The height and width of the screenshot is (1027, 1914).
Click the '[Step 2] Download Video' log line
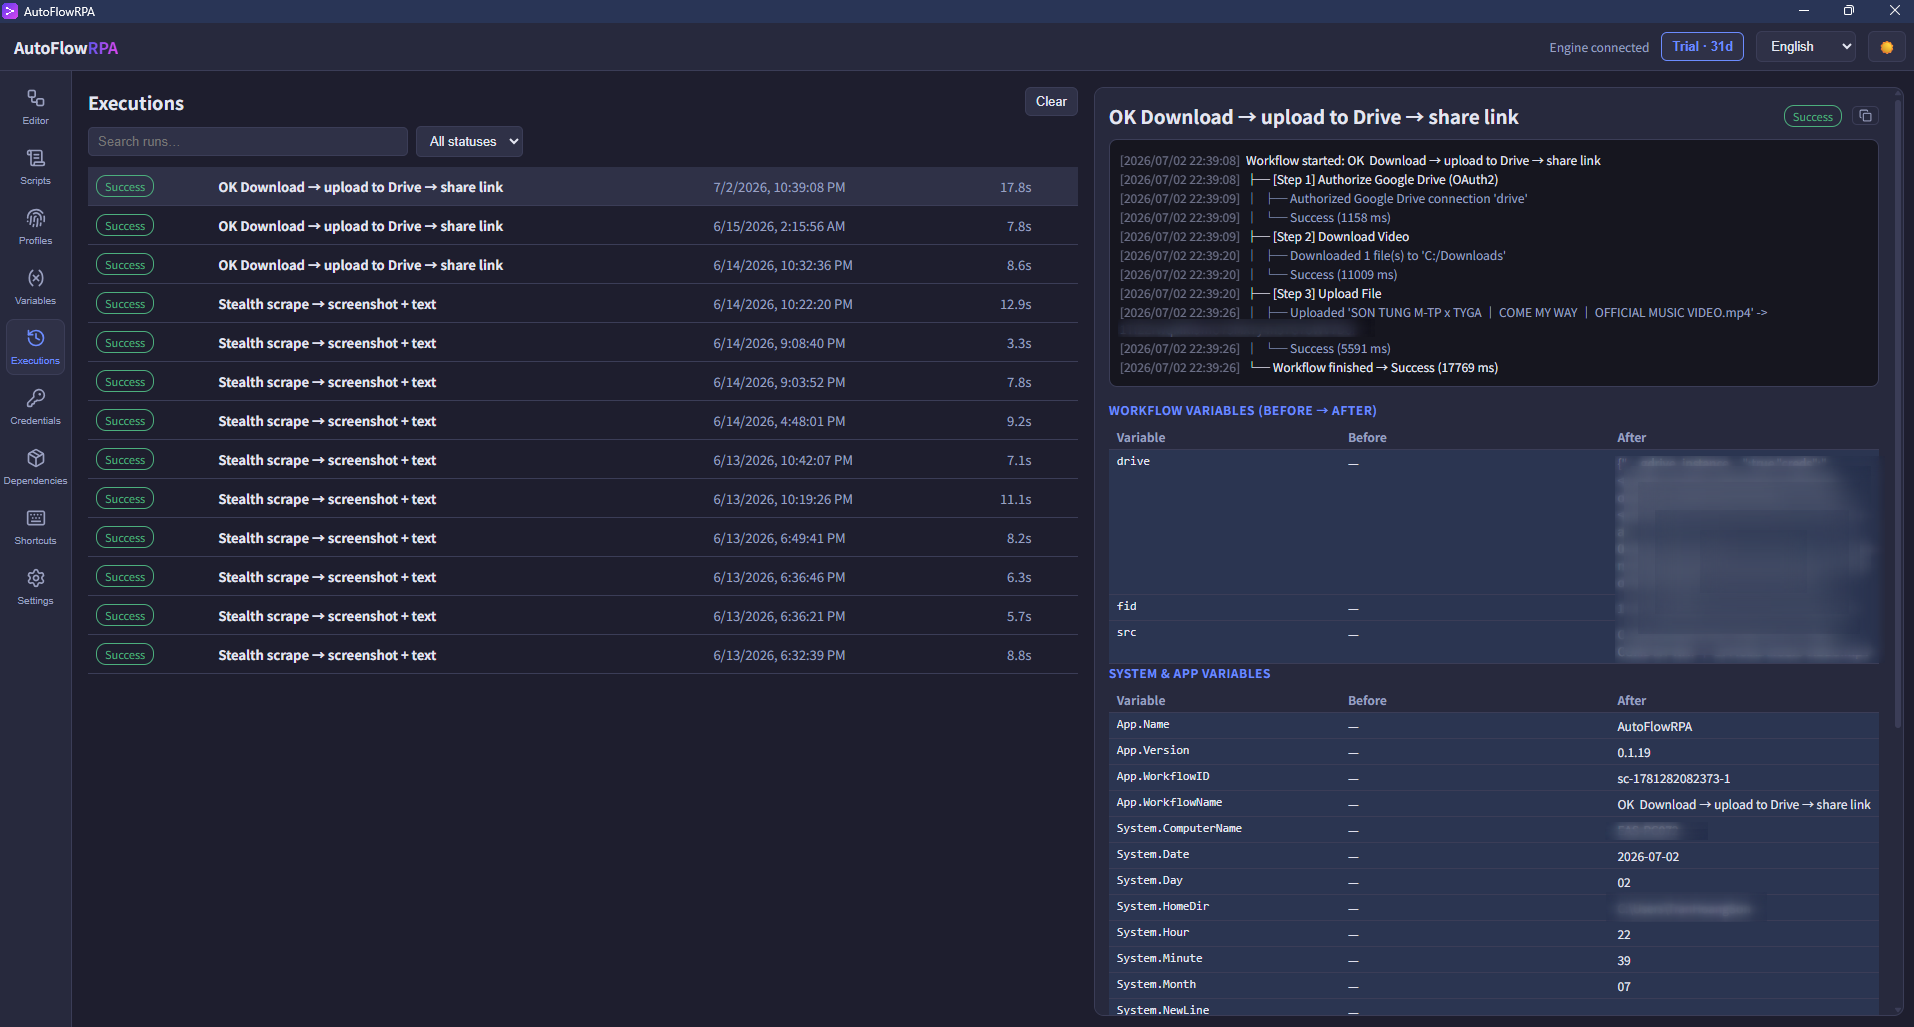[1340, 237]
